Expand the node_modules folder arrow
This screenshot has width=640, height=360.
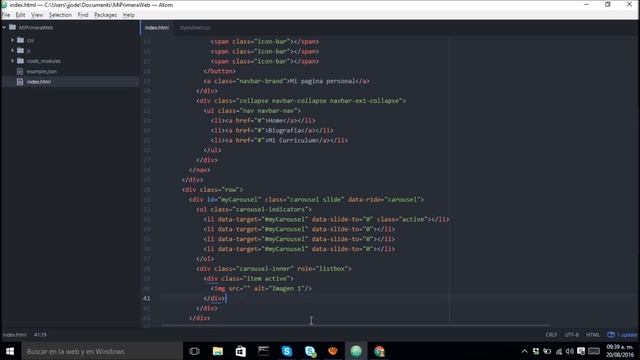coord(12,60)
